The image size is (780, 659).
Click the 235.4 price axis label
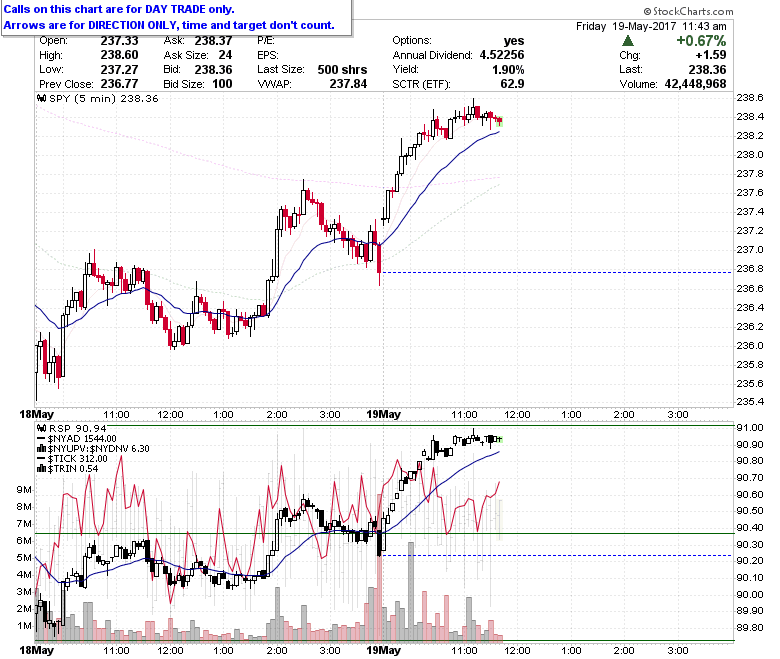point(750,402)
